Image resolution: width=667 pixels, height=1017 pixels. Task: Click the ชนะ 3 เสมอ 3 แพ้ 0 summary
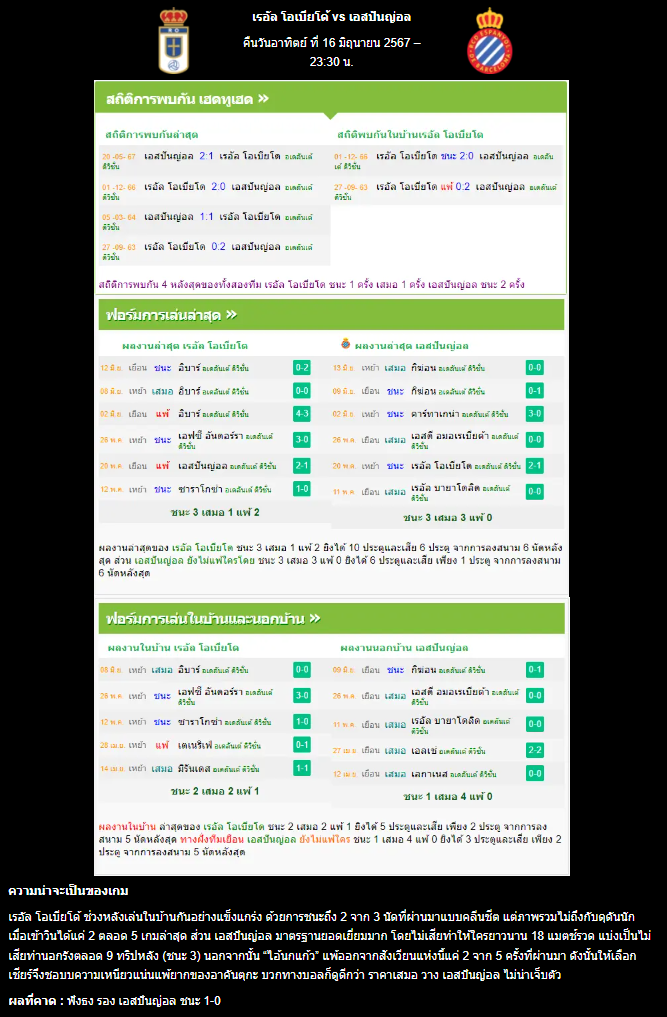448,518
